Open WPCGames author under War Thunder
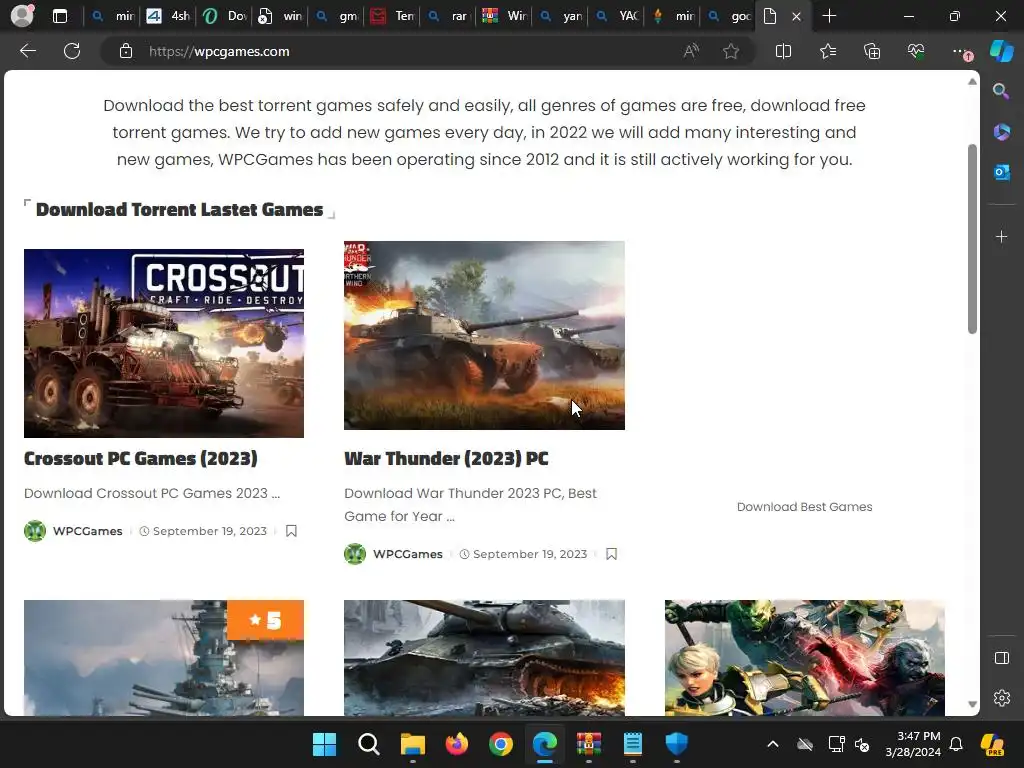Screen dimensions: 1024x768 [x=408, y=554]
